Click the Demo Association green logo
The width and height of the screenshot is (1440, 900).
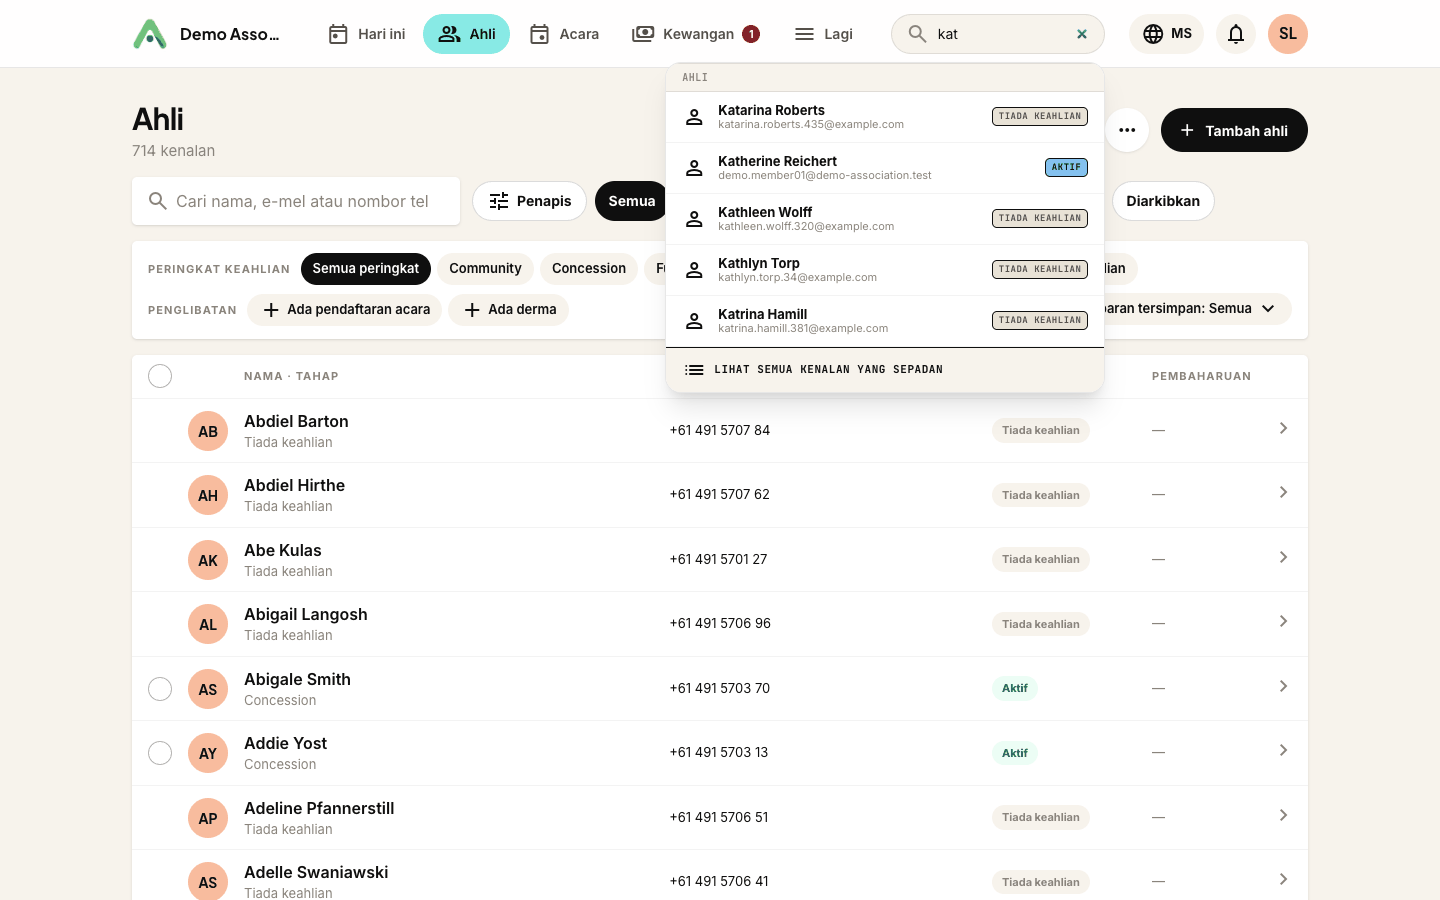[150, 34]
